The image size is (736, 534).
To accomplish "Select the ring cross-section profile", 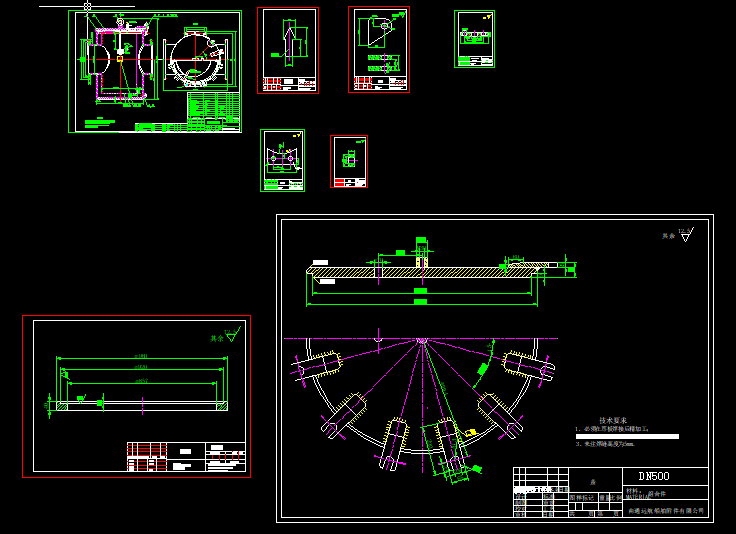I will (142, 406).
